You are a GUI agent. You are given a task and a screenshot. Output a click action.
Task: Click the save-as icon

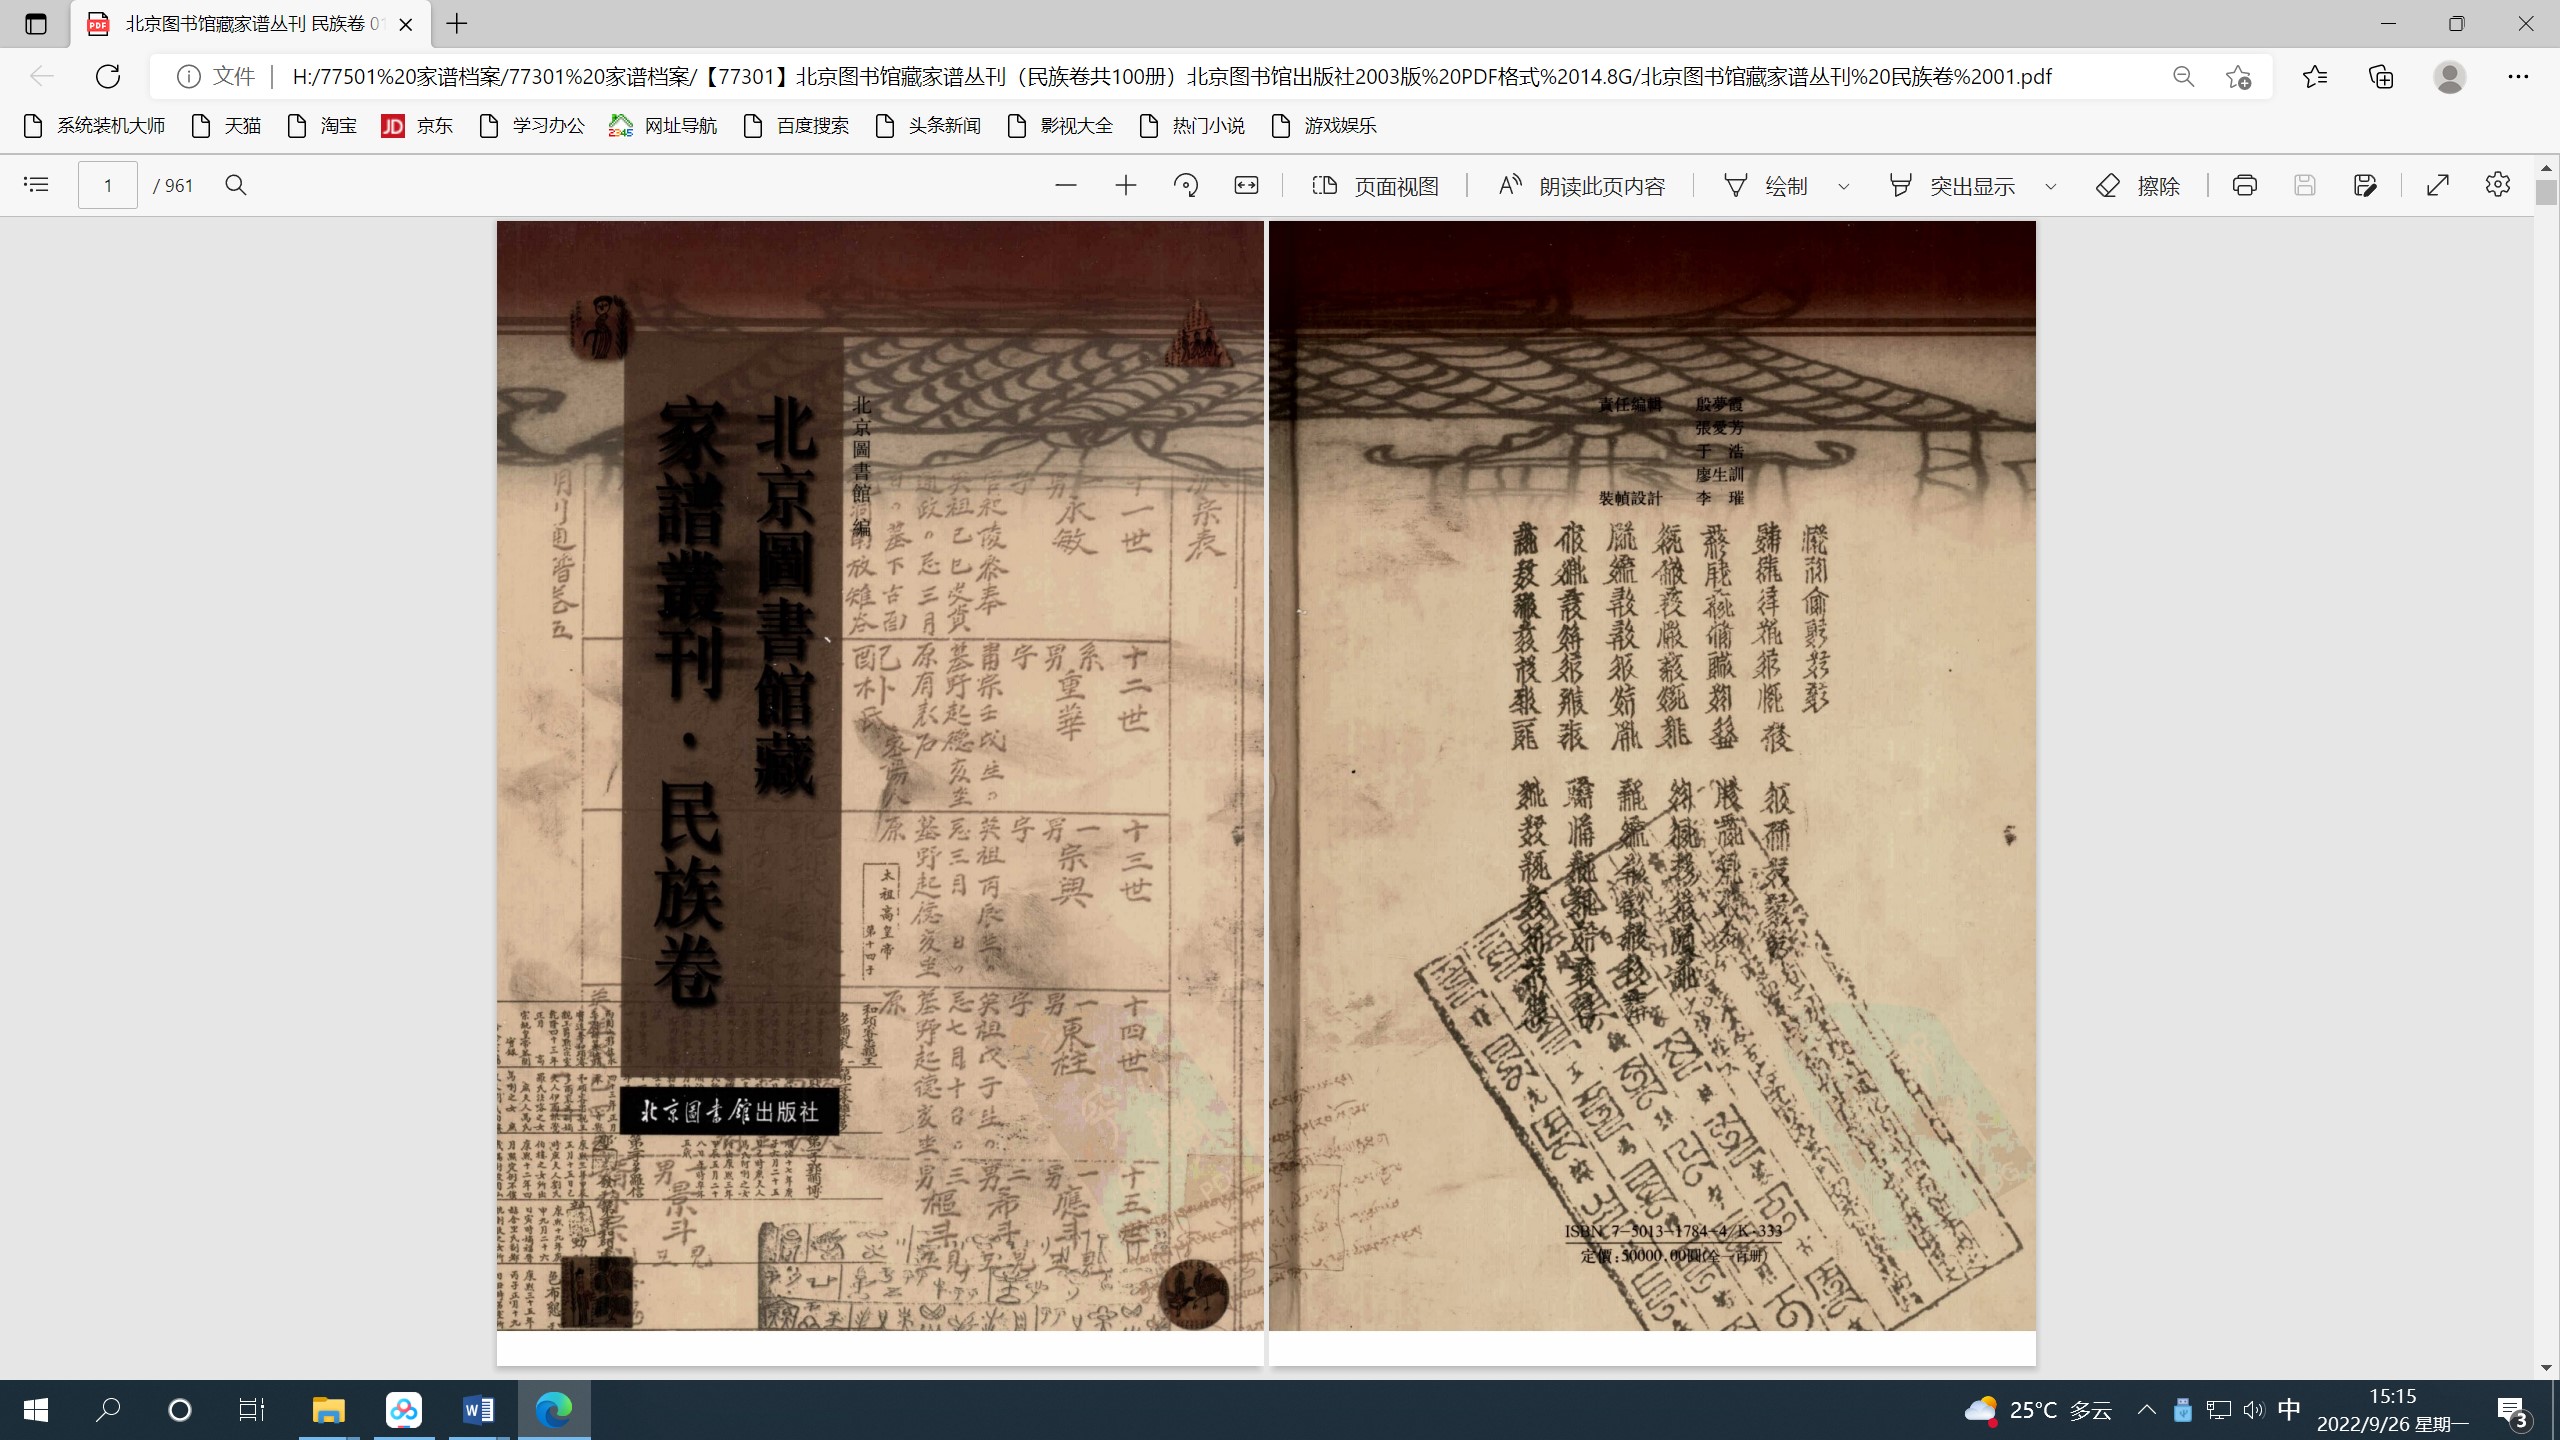point(2365,185)
